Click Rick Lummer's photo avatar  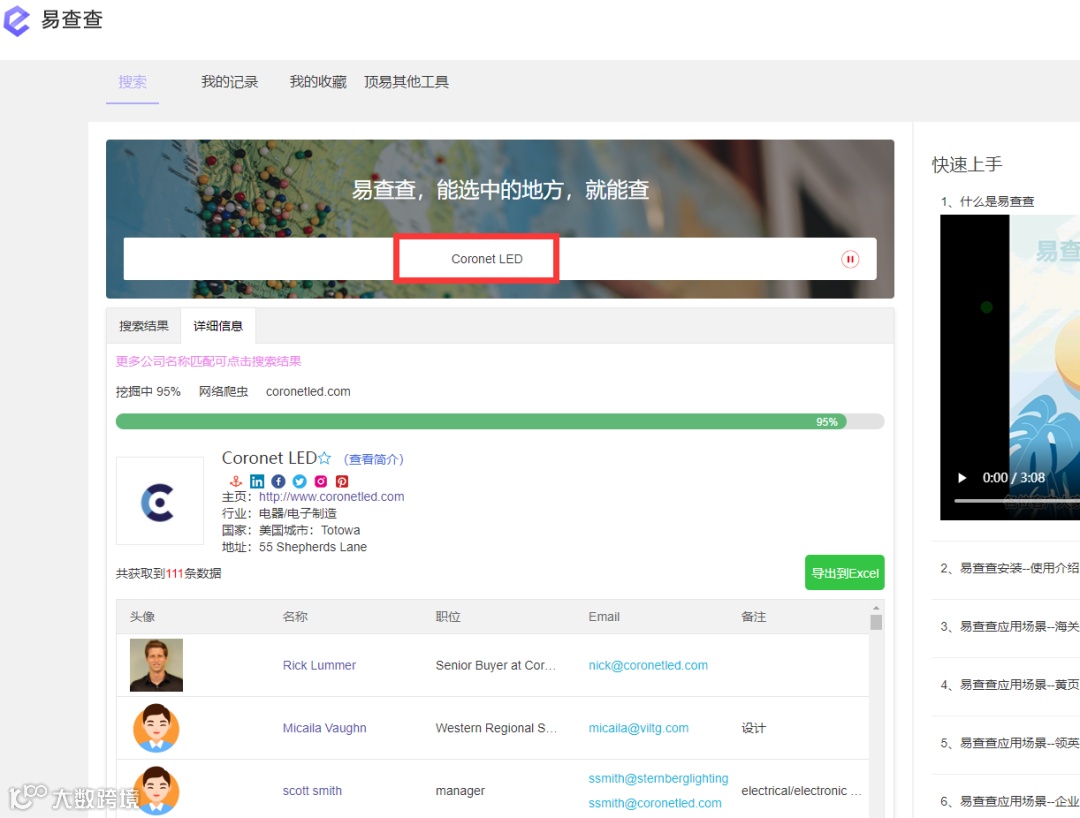point(156,665)
